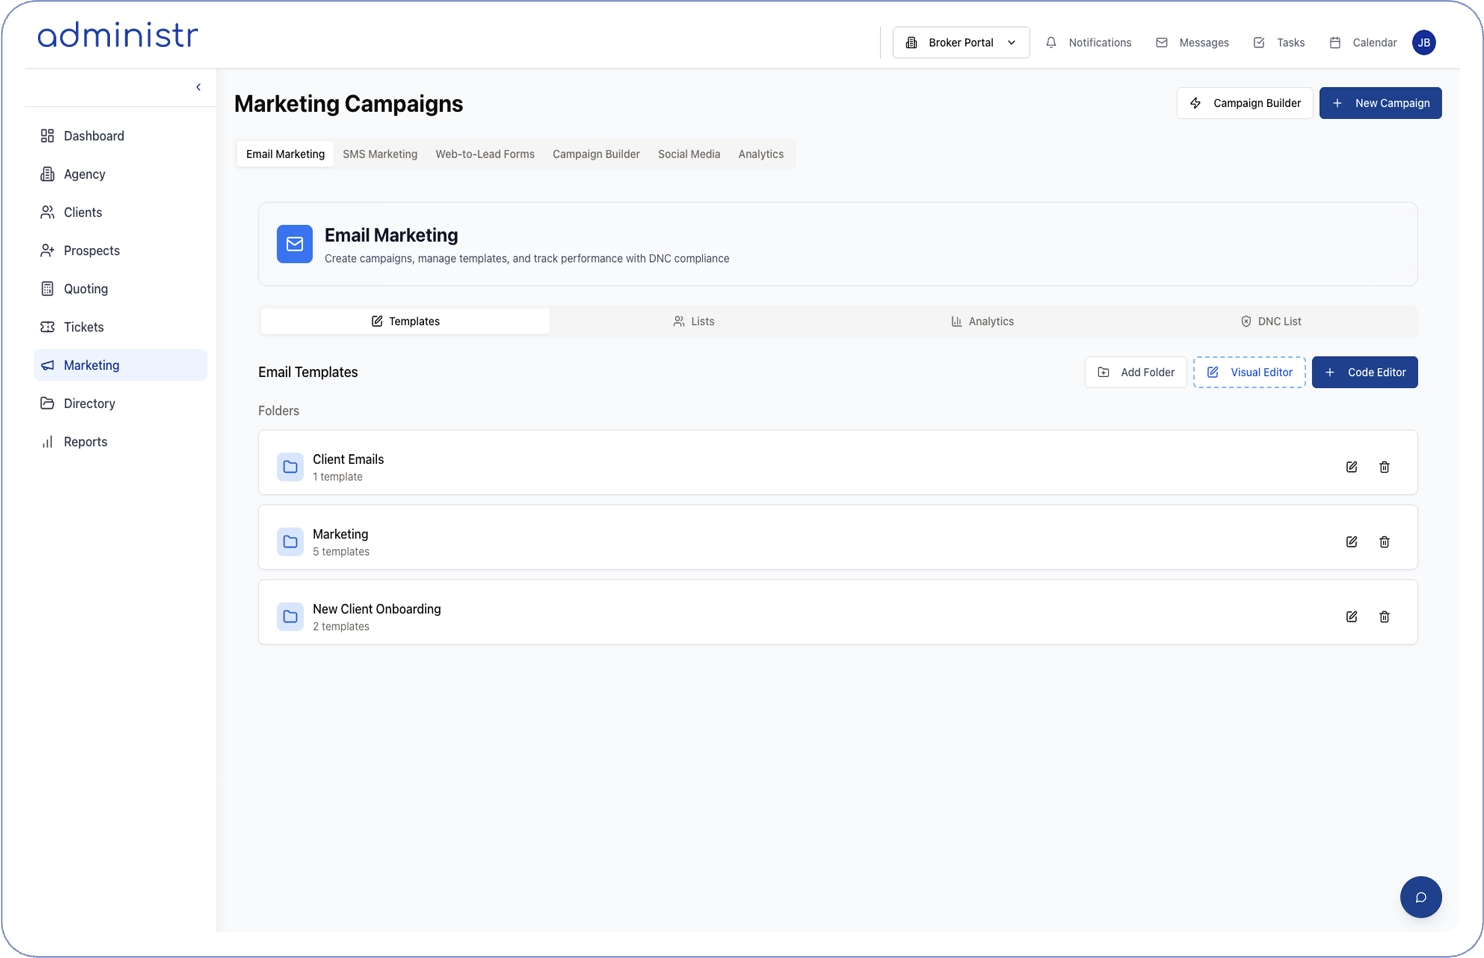
Task: Click the JB user avatar
Action: tap(1424, 43)
